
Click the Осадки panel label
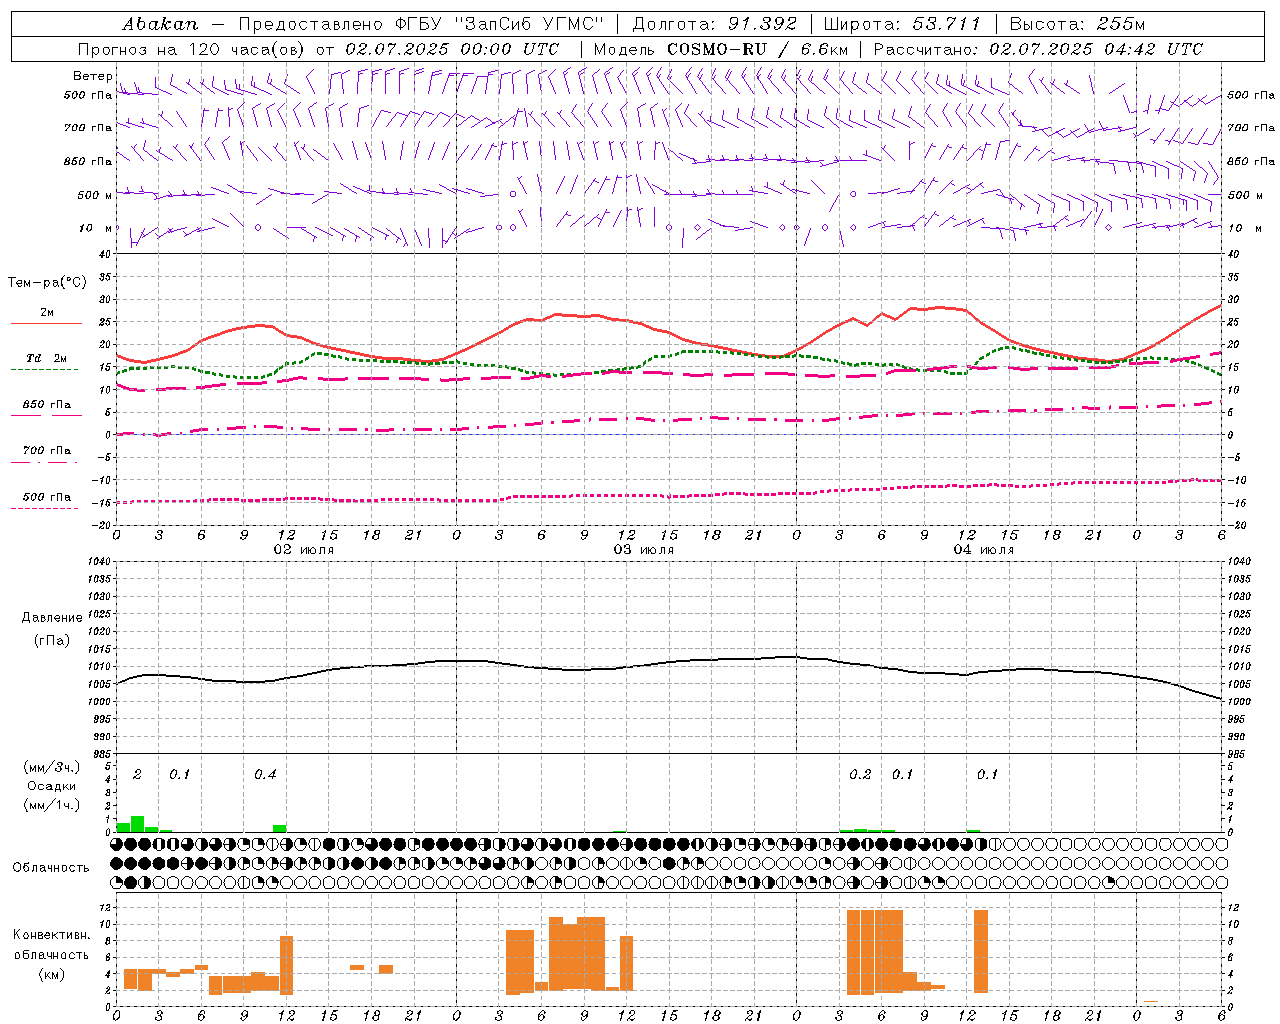pos(52,786)
